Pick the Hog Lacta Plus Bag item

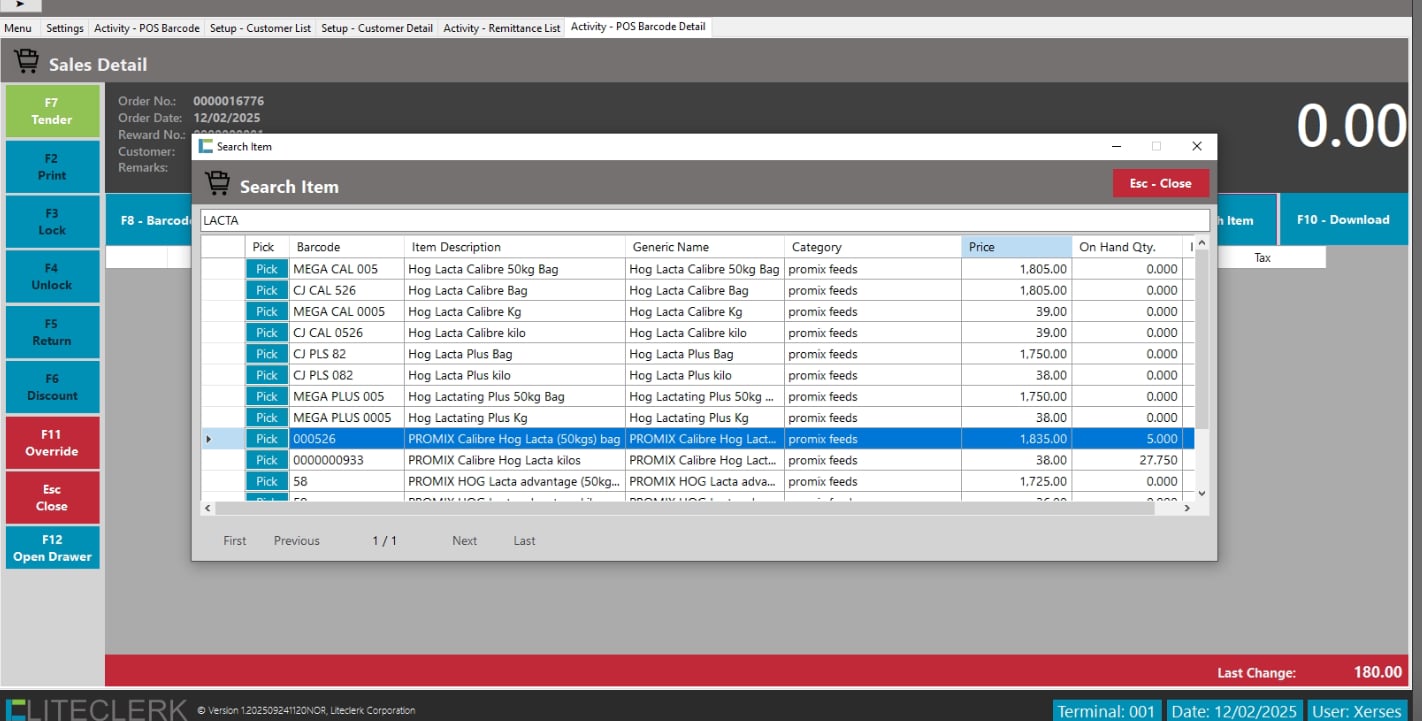tap(266, 354)
